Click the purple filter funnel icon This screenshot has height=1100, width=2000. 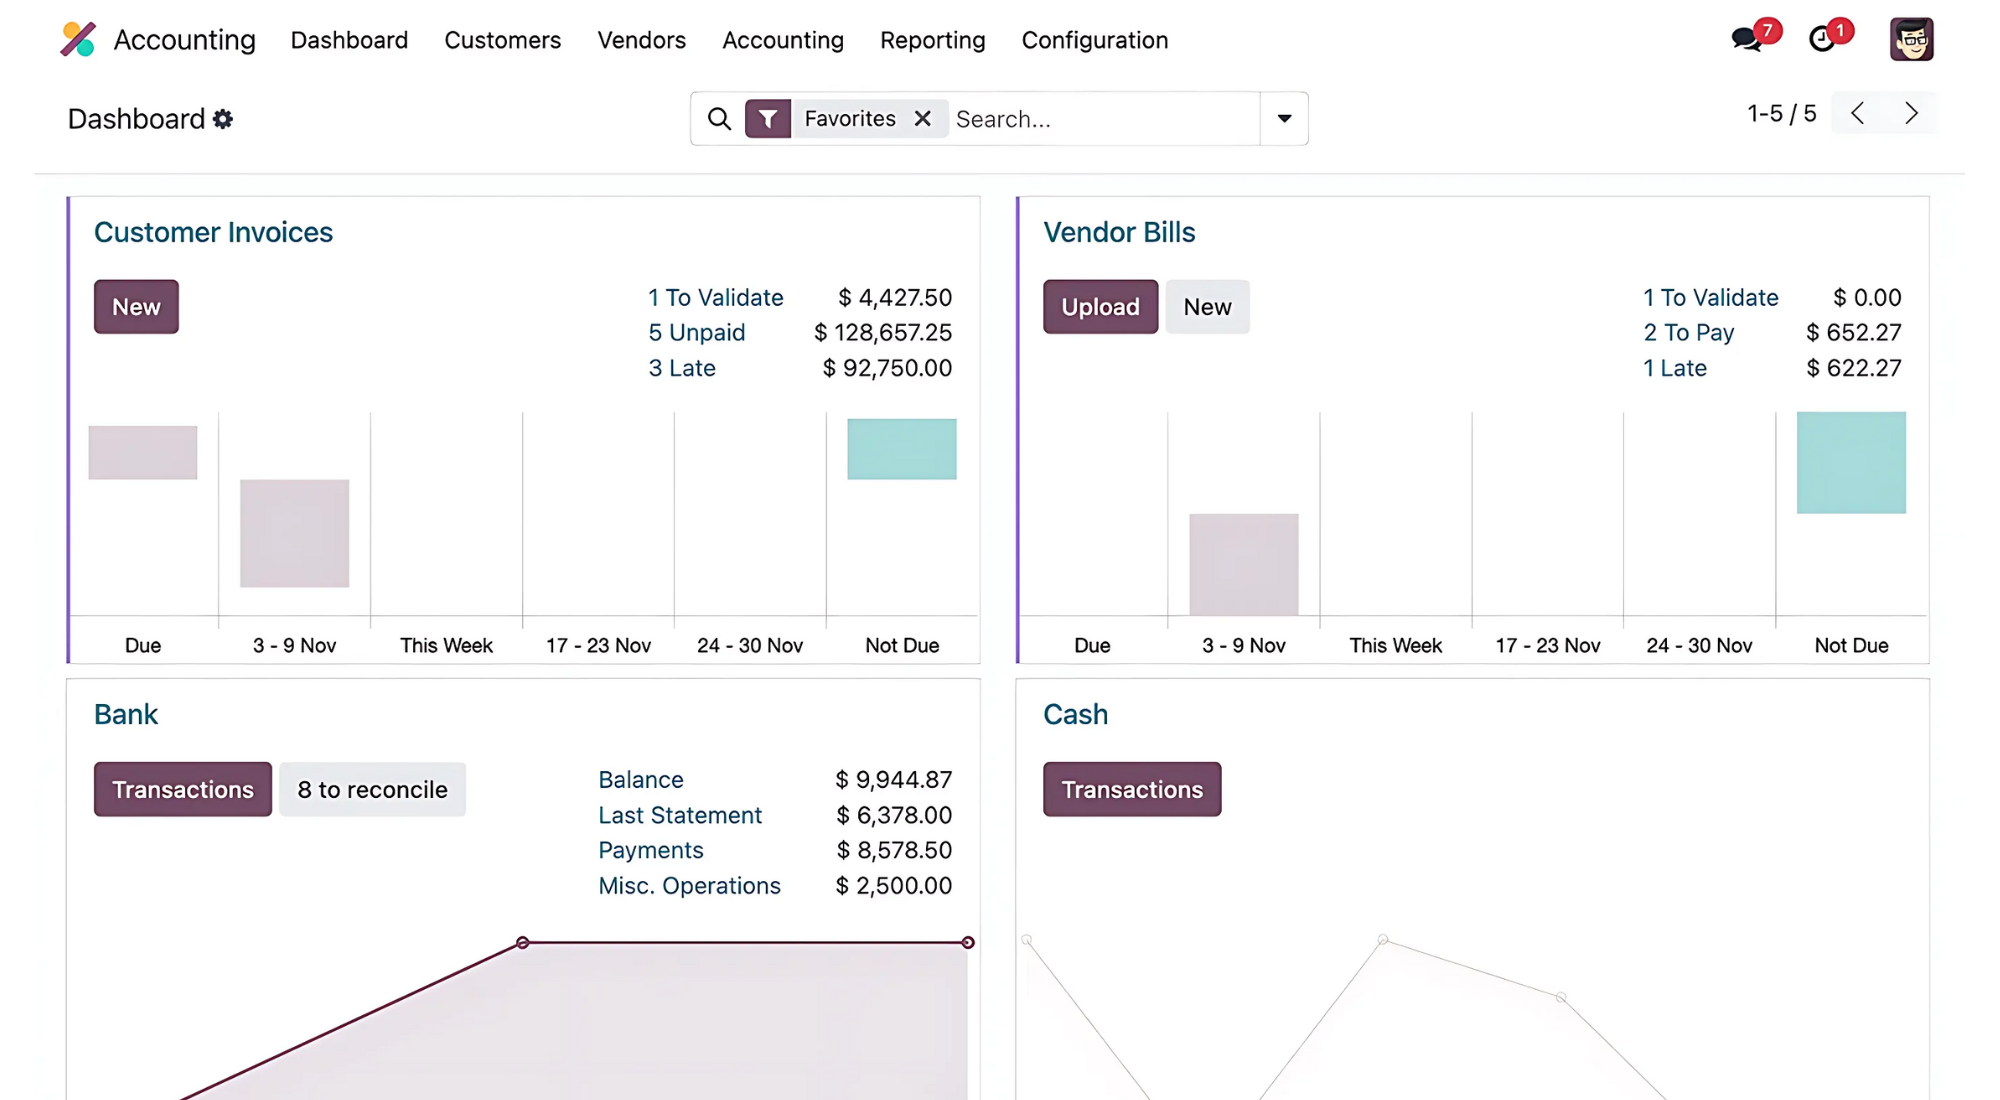(x=768, y=119)
